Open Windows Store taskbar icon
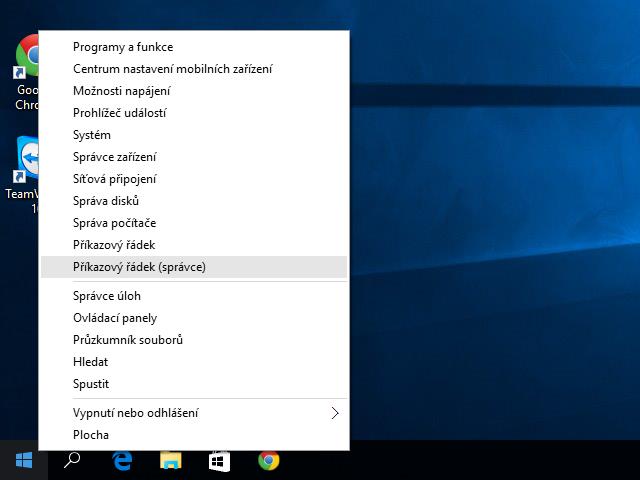 pos(219,460)
